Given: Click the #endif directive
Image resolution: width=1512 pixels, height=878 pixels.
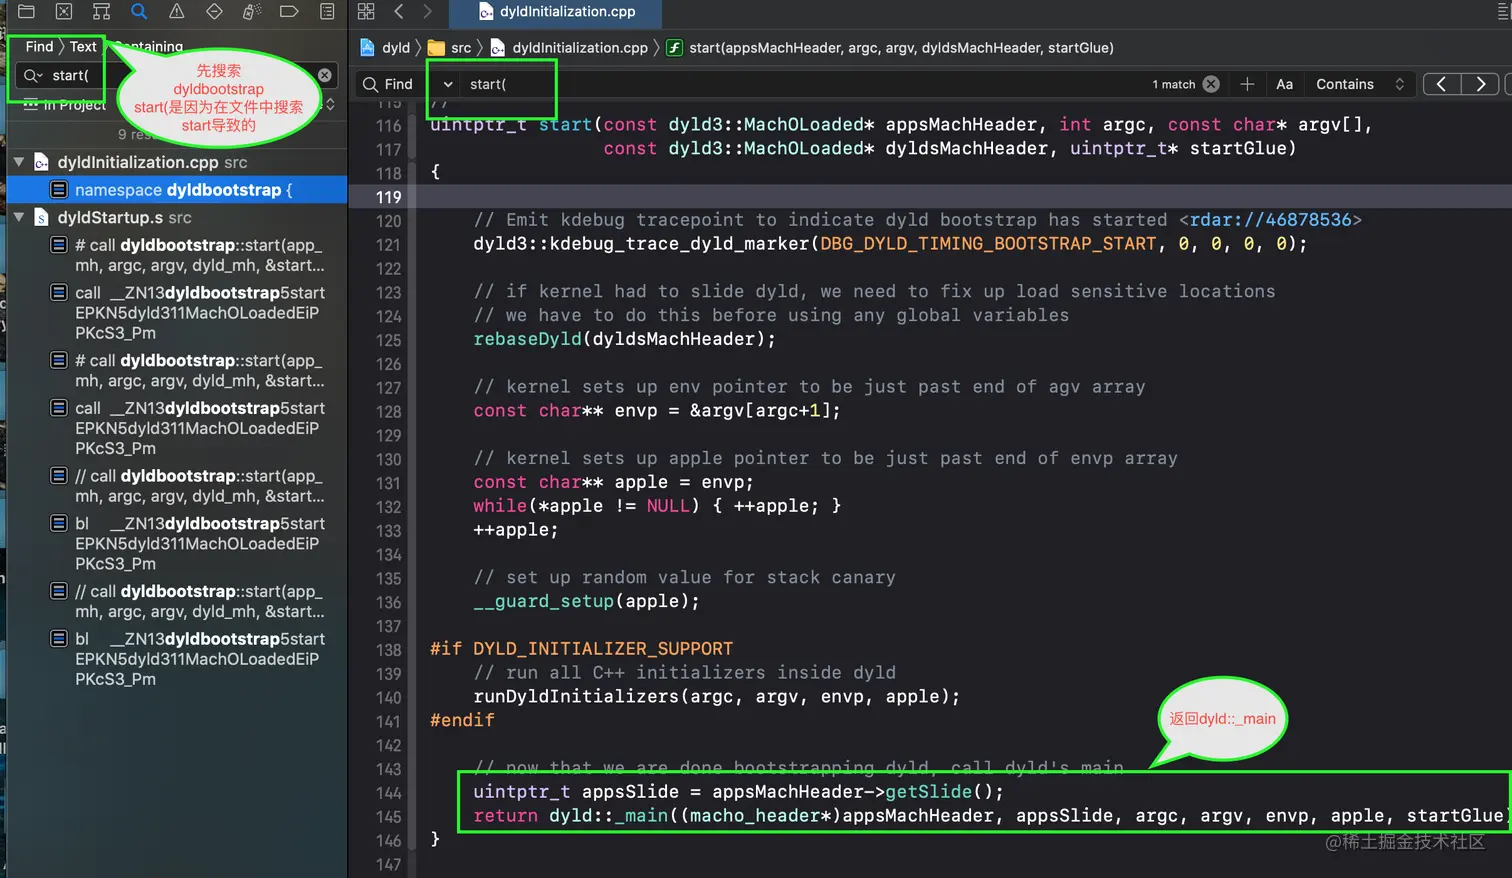Looking at the screenshot, I should pos(462,720).
